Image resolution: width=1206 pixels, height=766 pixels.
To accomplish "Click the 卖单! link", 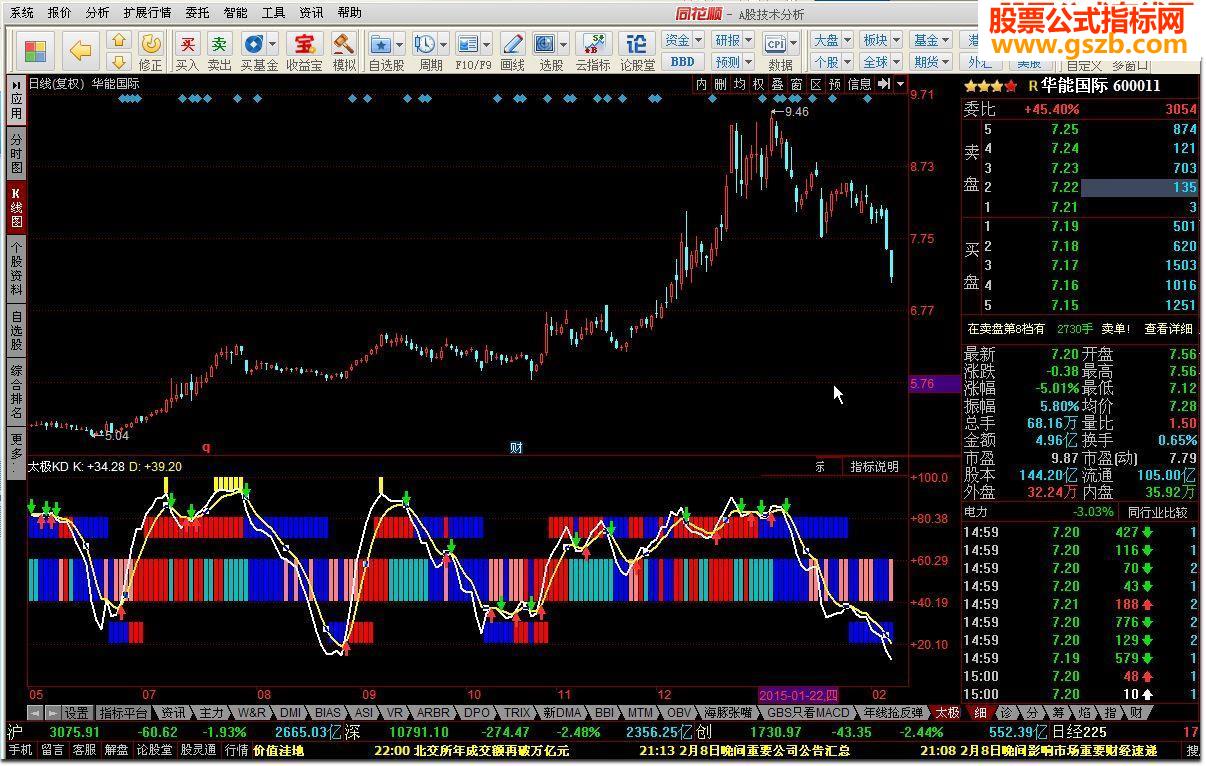I will click(x=1116, y=328).
